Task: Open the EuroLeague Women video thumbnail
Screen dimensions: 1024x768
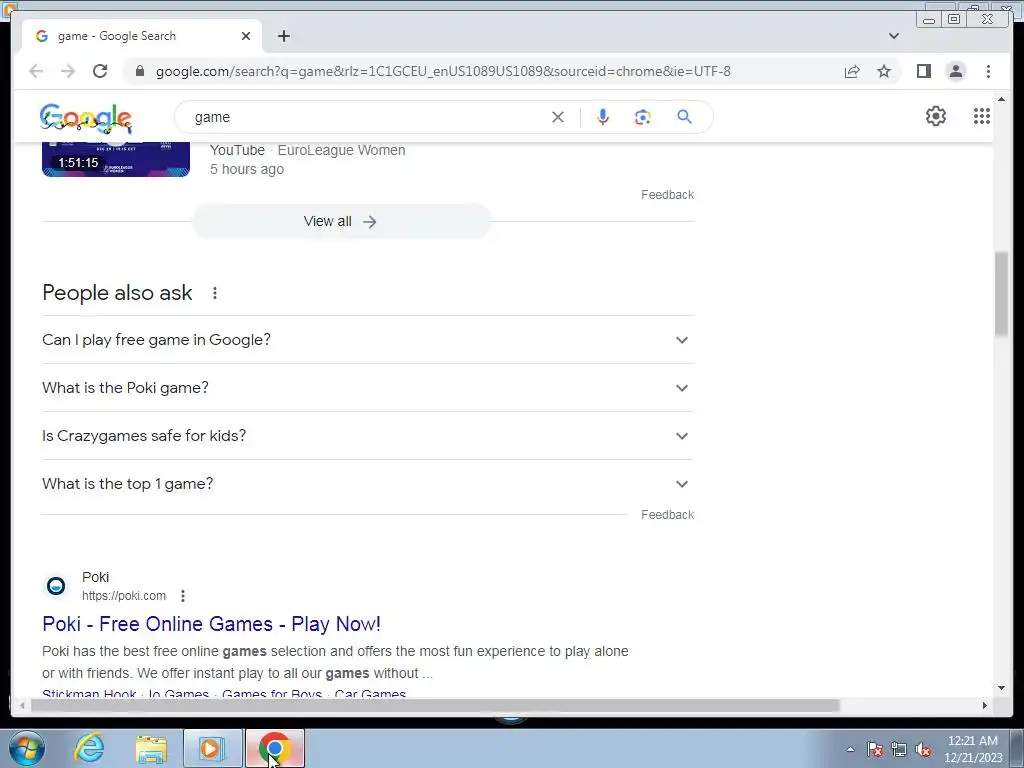Action: point(116,159)
